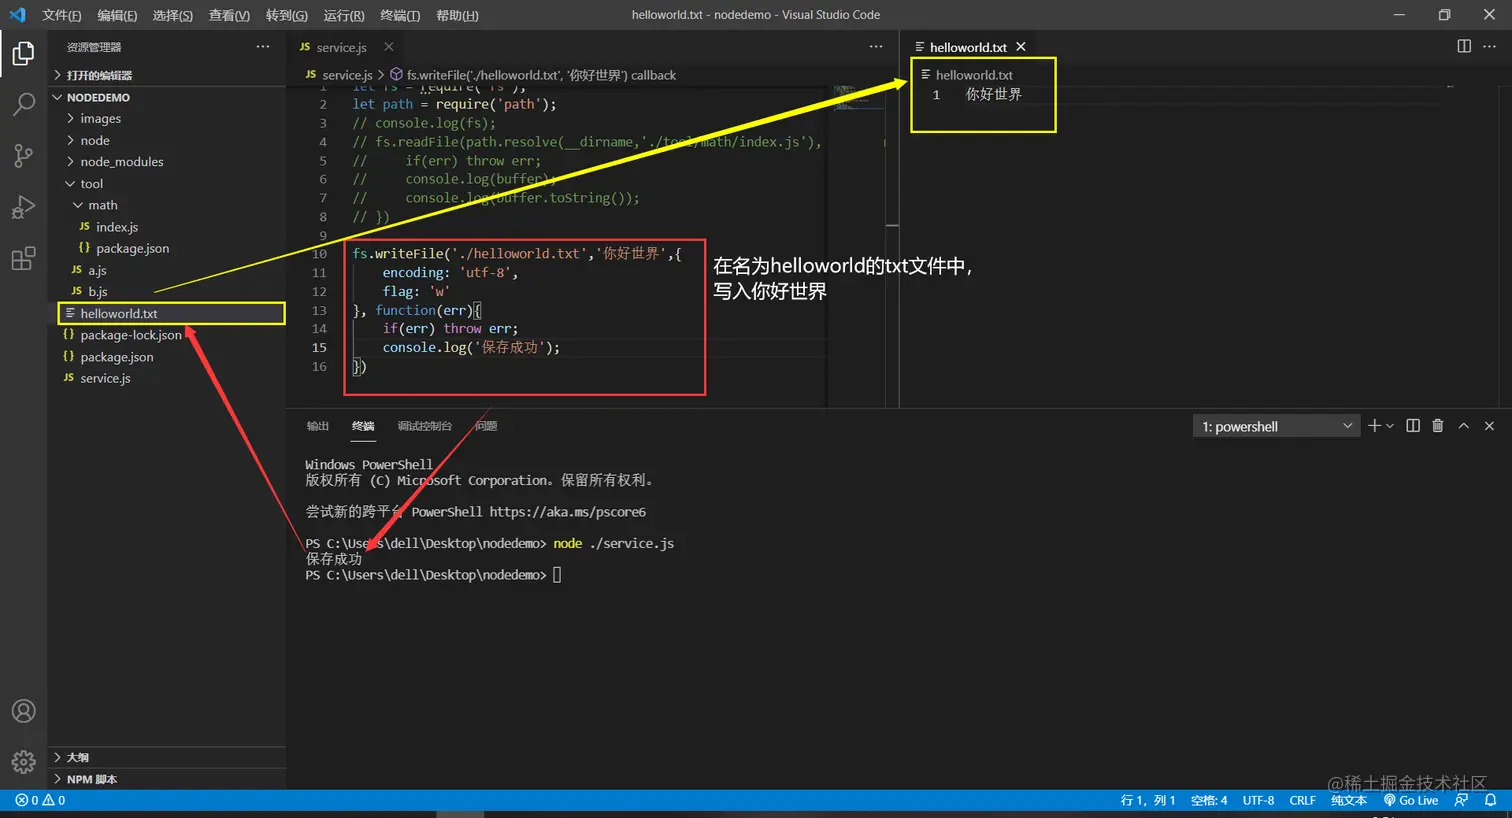Click the VS Code logo icon in title bar
This screenshot has height=818, width=1512.
coord(17,15)
